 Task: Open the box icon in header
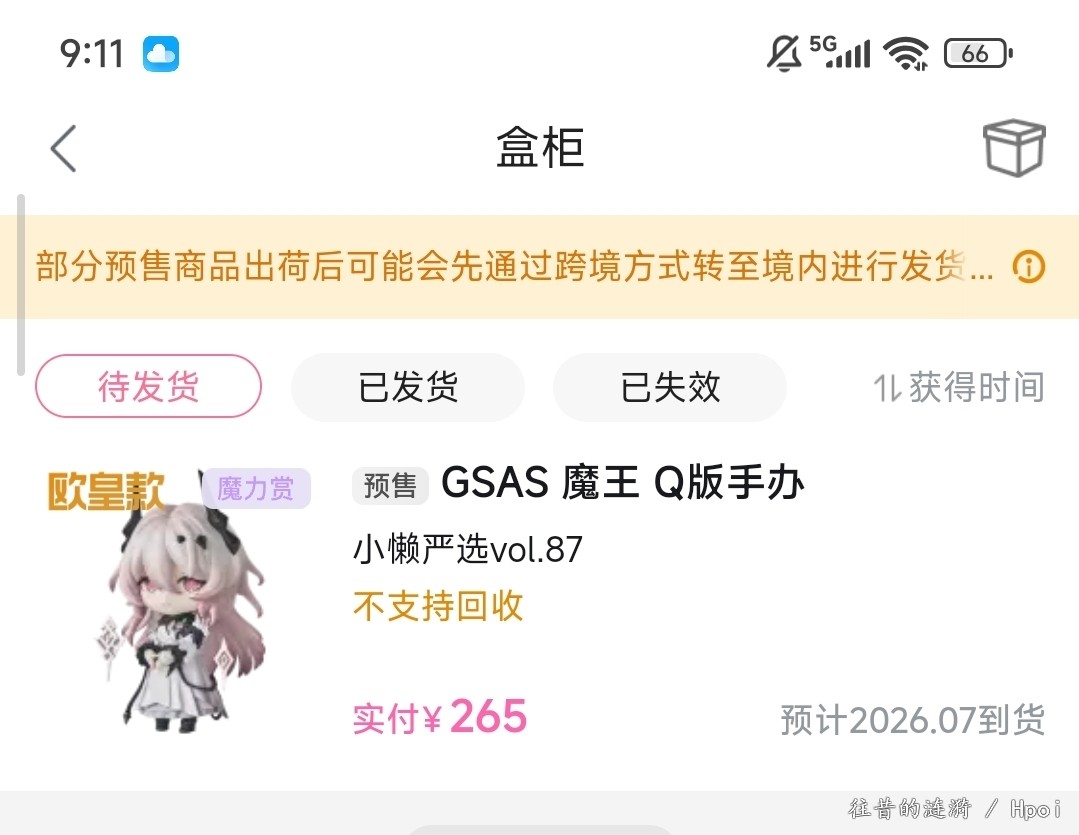pos(1014,148)
